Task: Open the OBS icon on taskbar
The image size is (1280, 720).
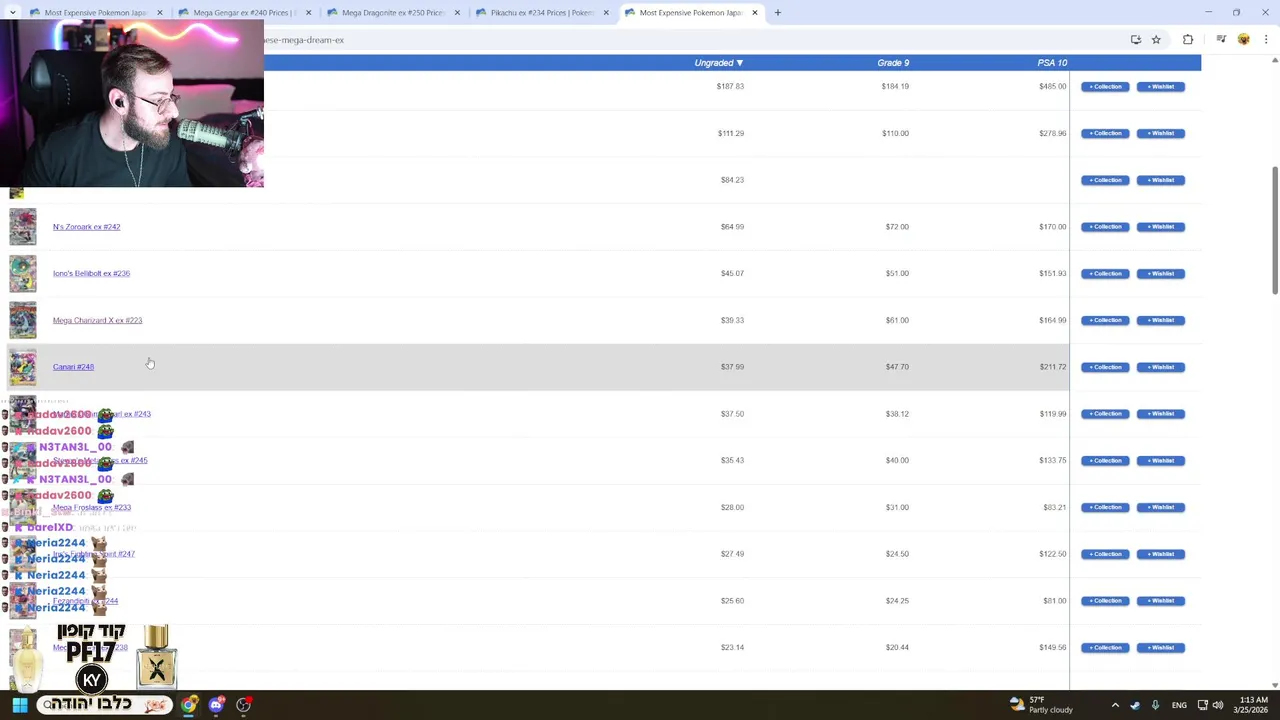Action: click(x=243, y=705)
